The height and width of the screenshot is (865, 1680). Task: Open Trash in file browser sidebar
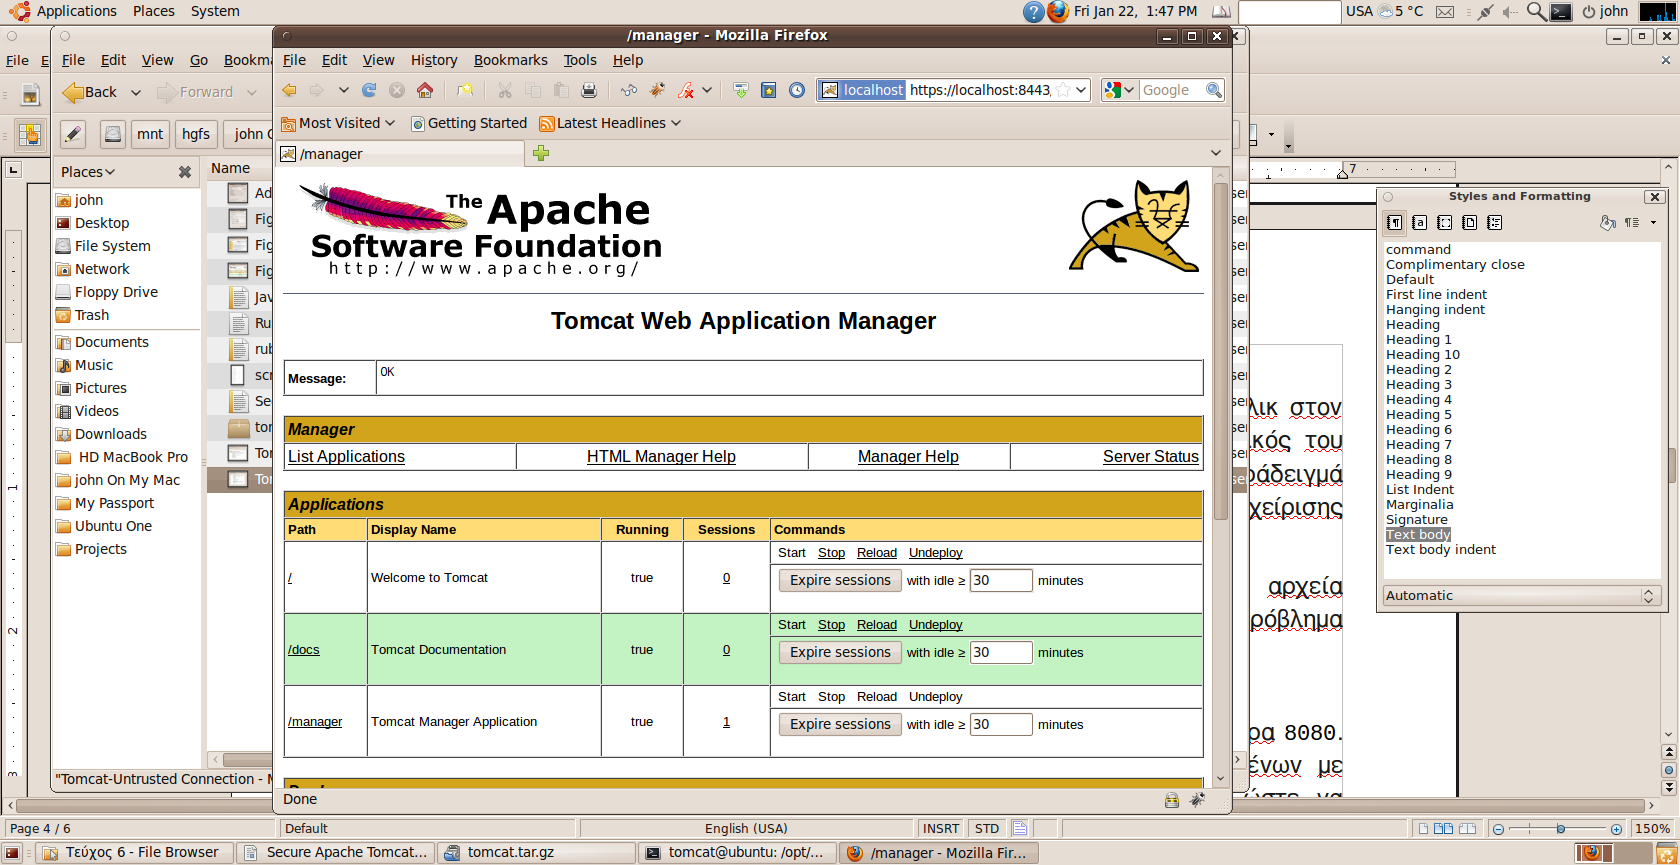91,315
